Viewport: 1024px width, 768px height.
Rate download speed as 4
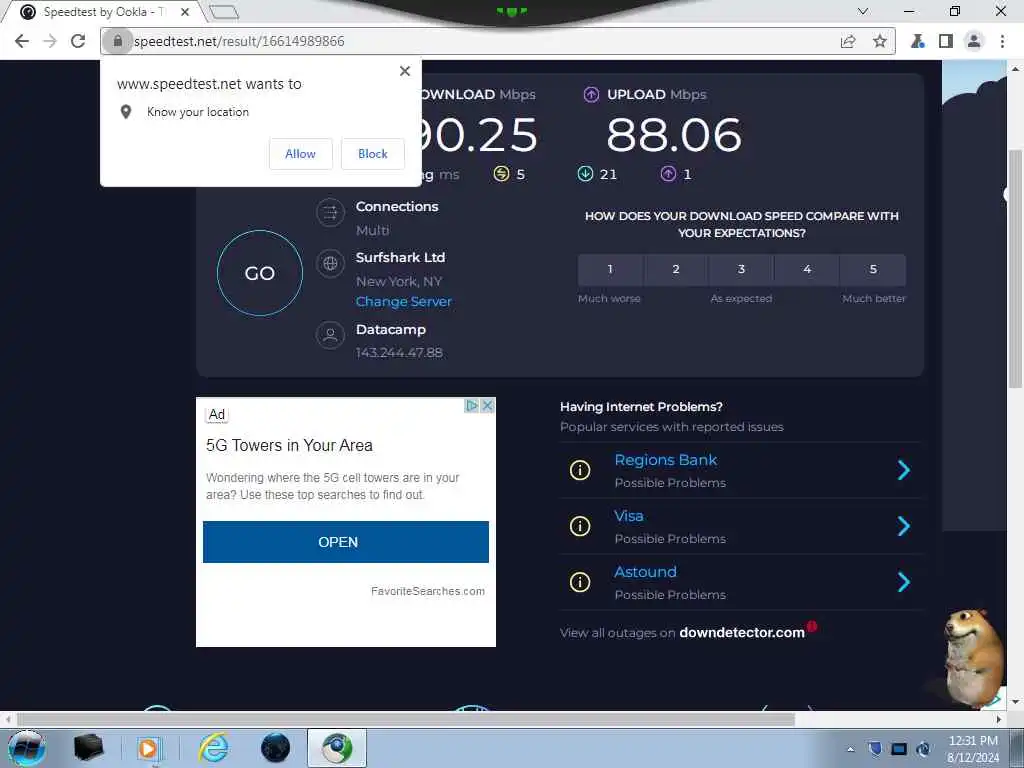pos(807,270)
